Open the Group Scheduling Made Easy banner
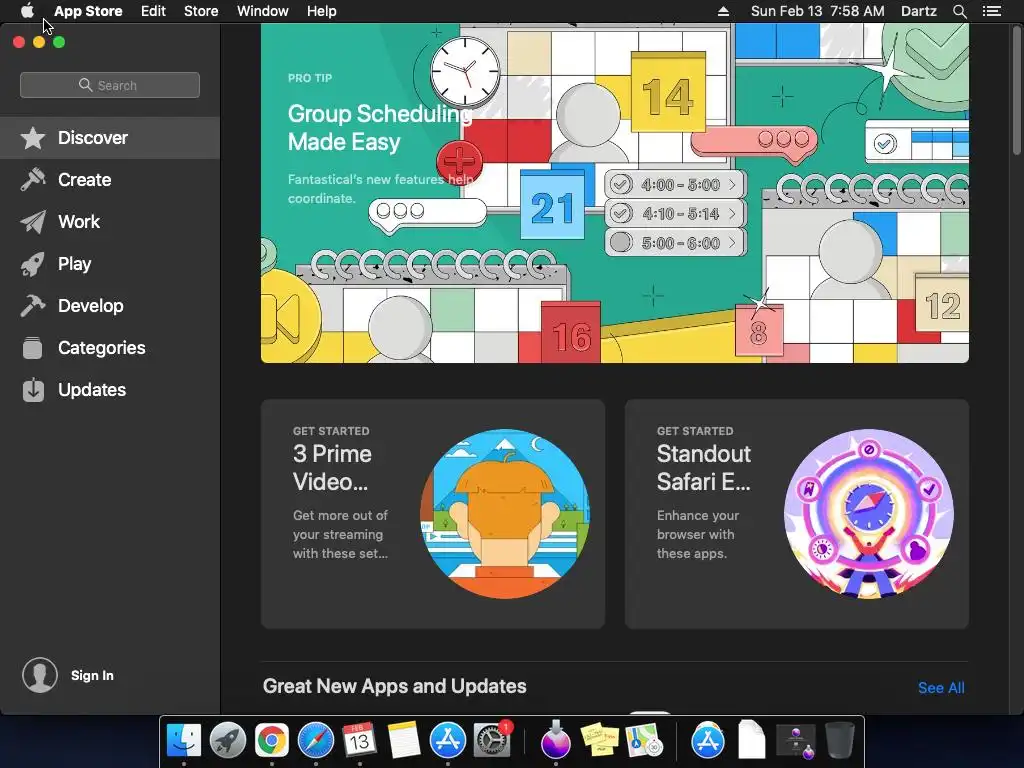Screen dimensions: 1024x768 pos(615,193)
